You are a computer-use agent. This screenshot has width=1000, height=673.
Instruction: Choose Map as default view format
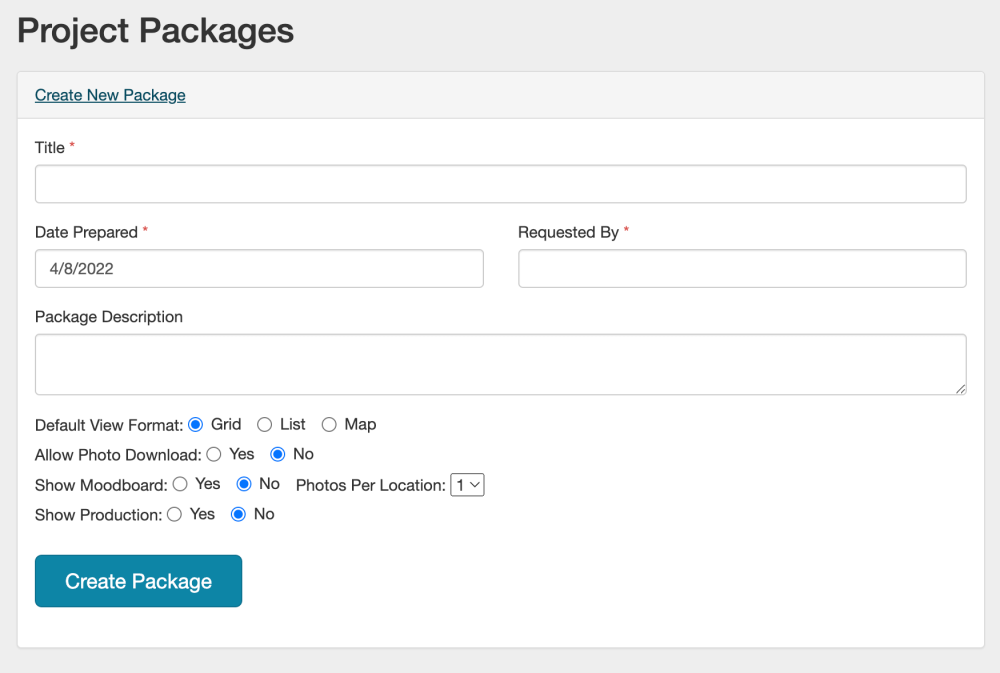pos(329,425)
